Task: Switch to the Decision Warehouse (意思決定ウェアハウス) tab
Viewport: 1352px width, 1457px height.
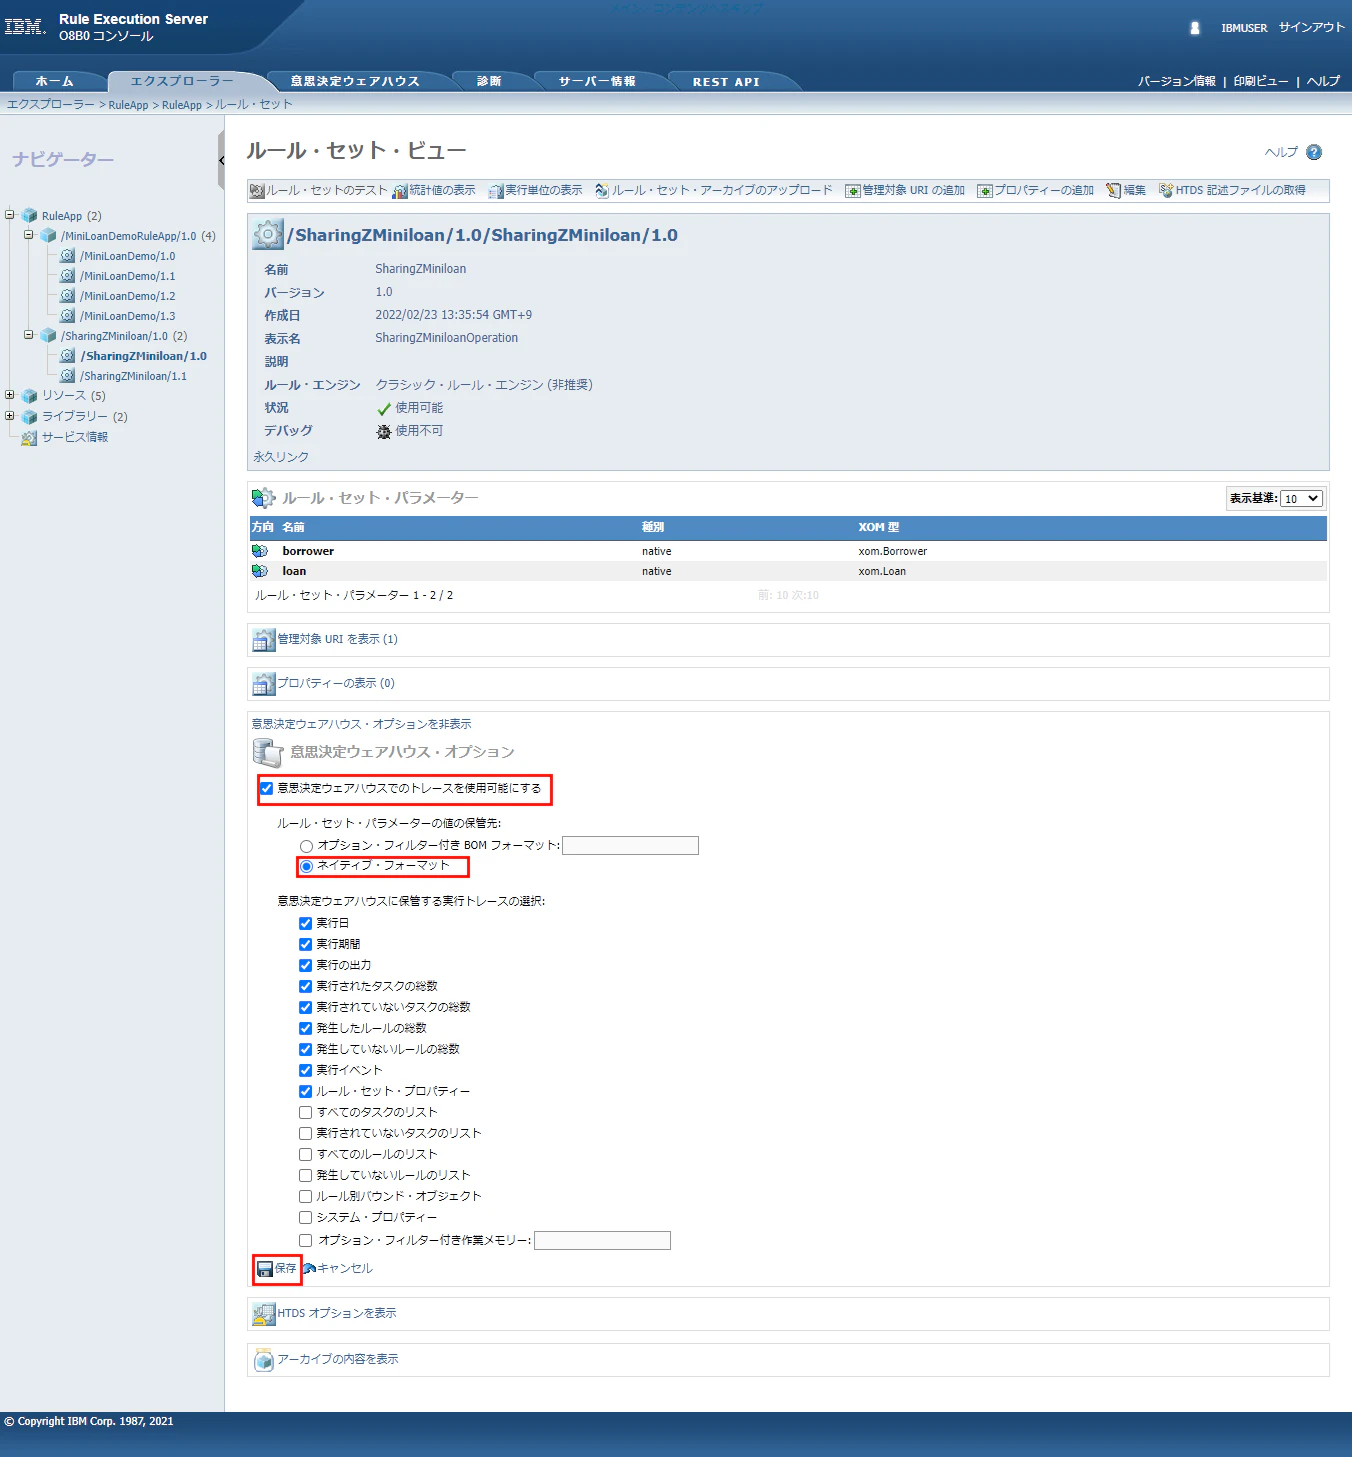Action: (355, 81)
